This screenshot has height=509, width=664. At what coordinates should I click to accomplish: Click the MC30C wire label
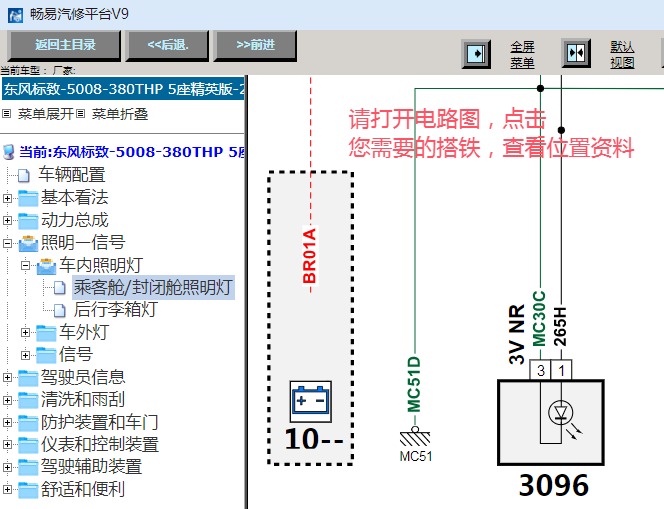click(539, 318)
